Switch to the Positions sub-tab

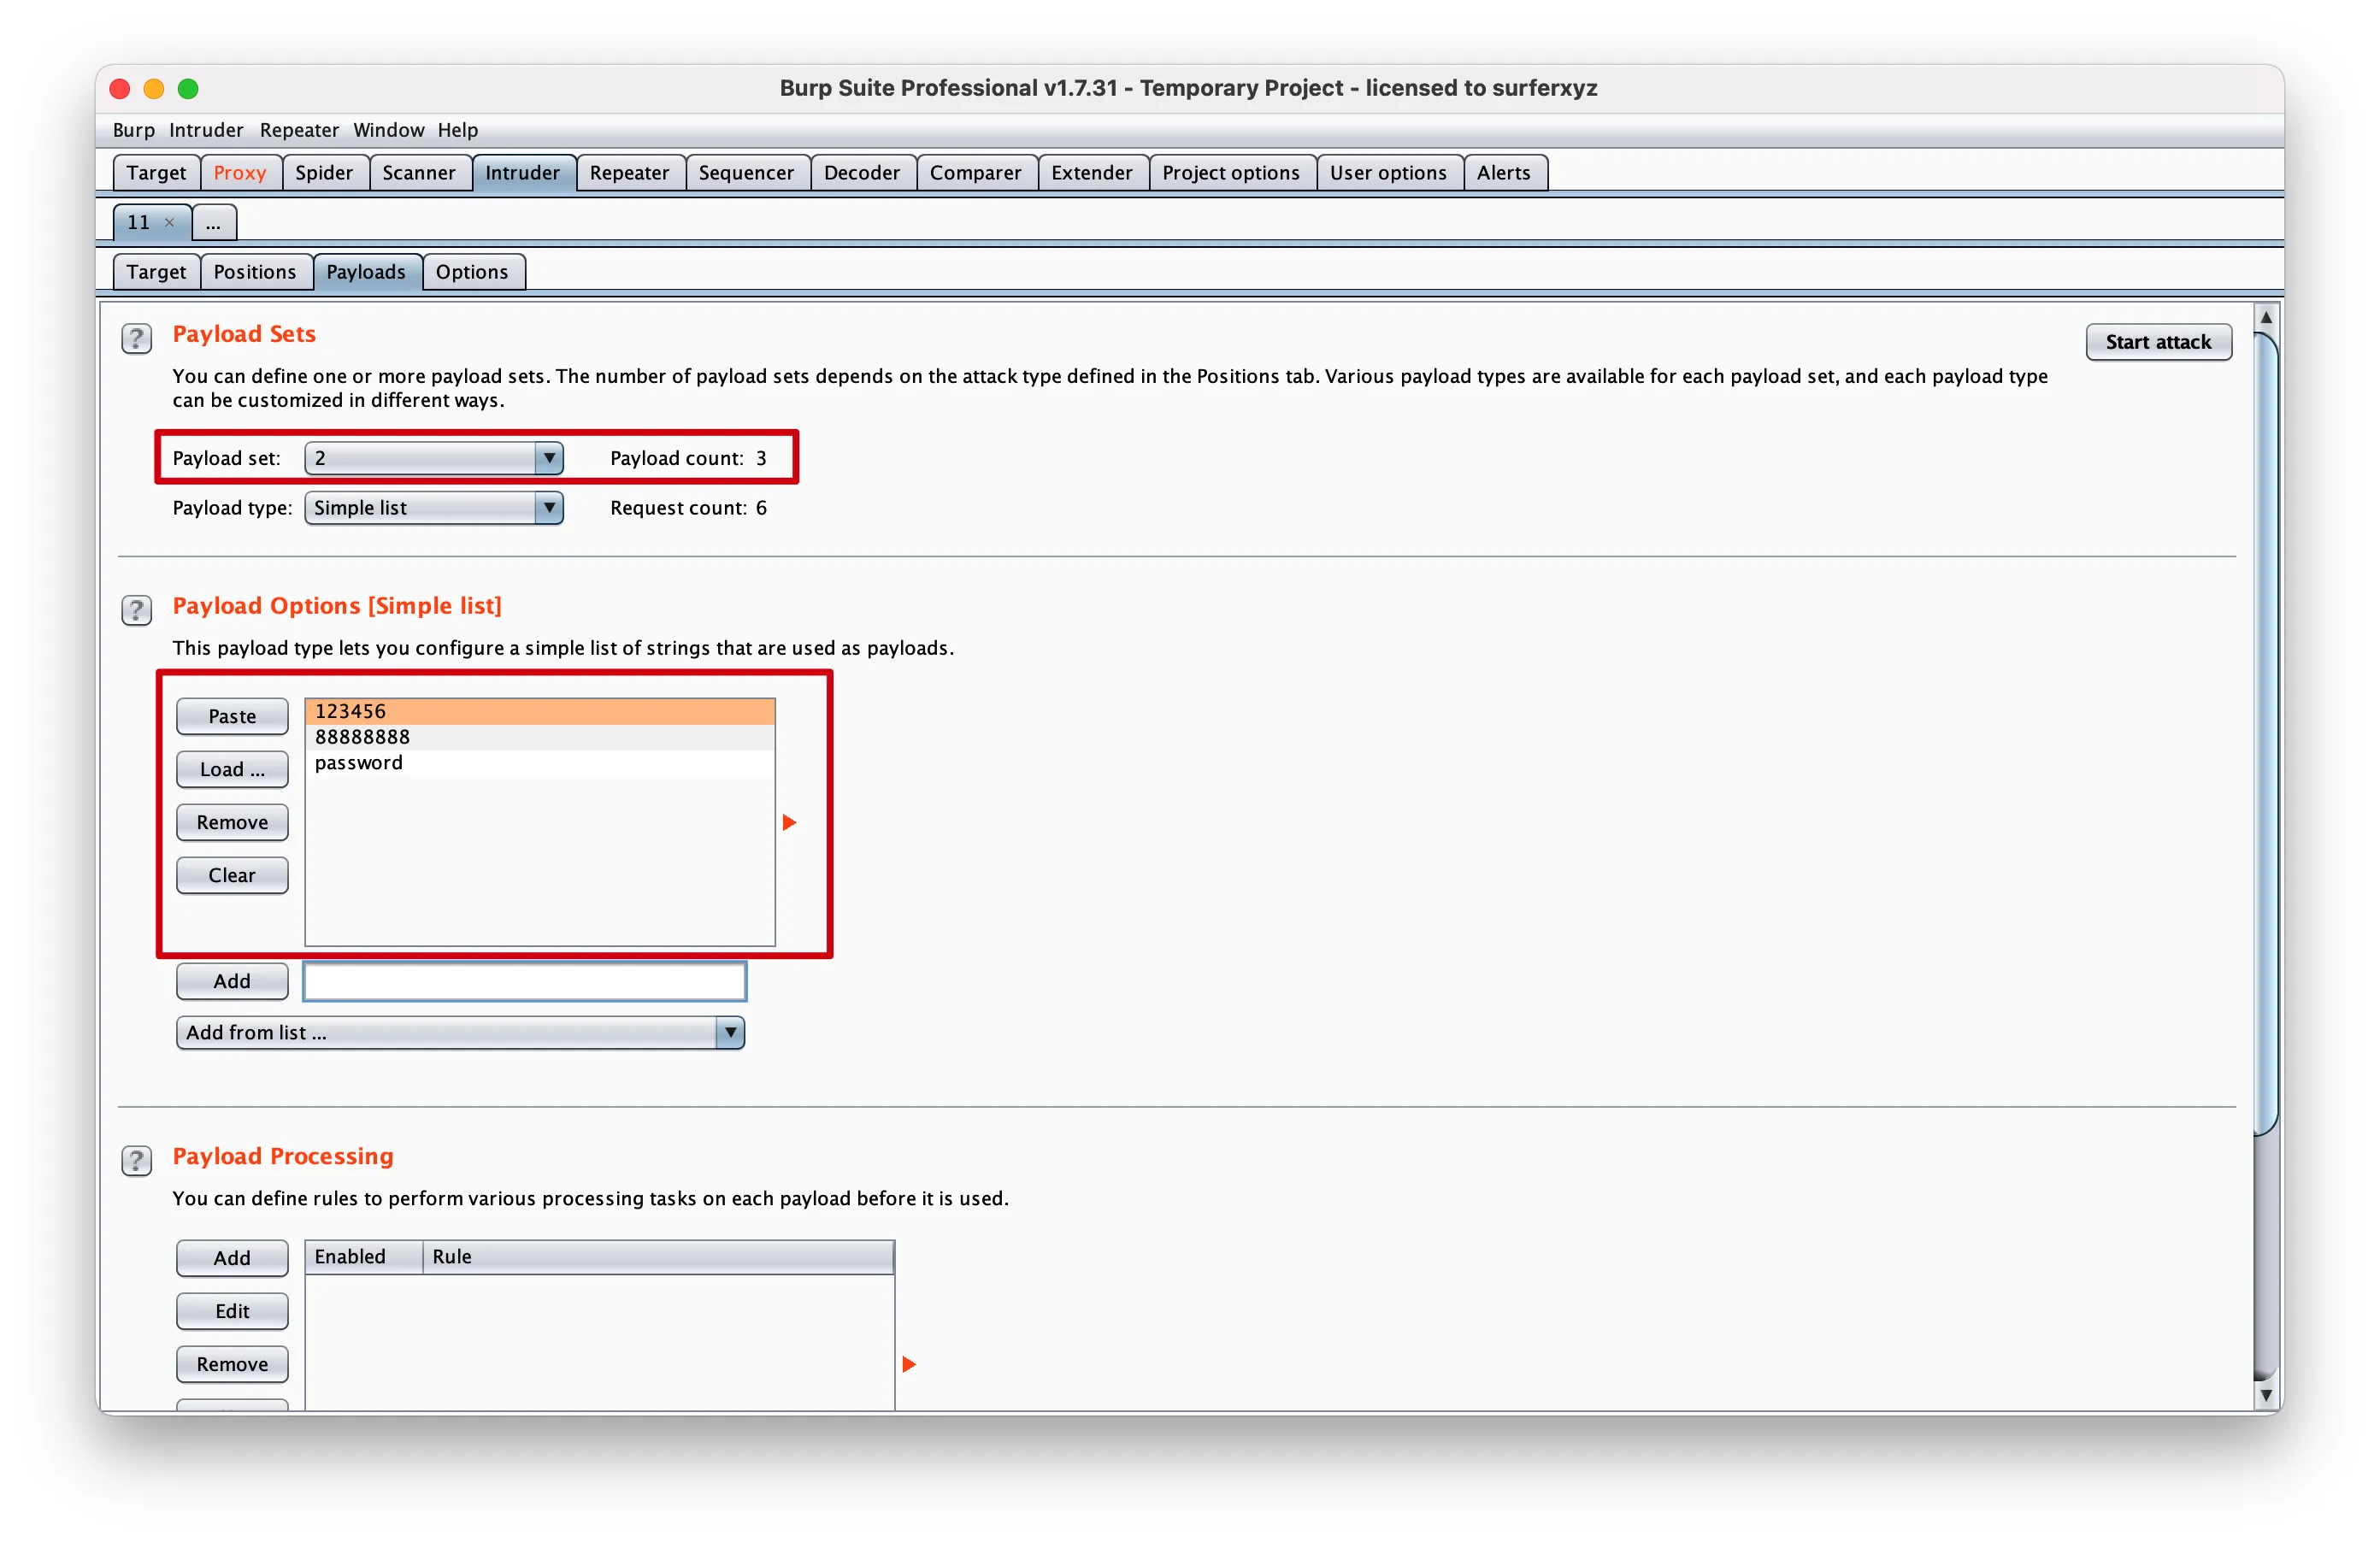point(255,272)
